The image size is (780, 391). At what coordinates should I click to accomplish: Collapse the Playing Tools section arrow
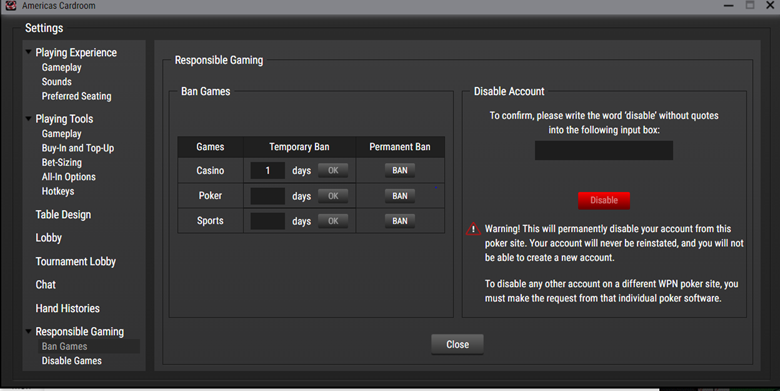tap(28, 118)
